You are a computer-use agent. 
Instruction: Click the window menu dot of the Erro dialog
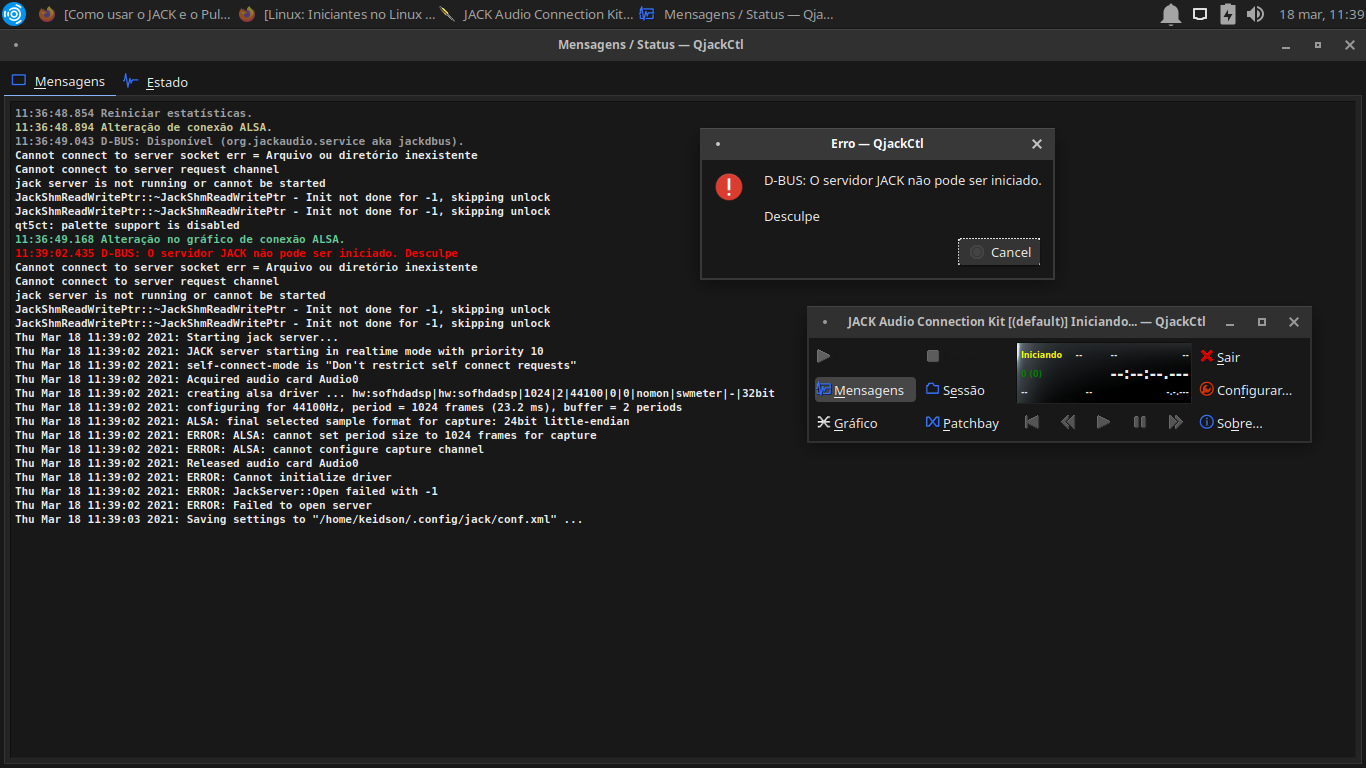click(718, 144)
